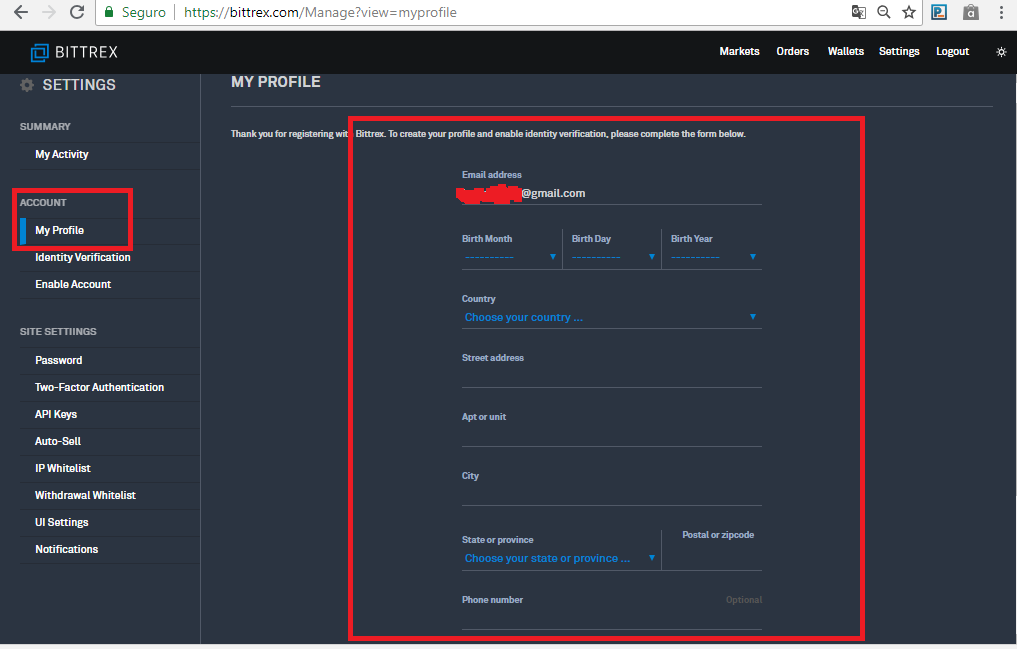The width and height of the screenshot is (1017, 649).
Task: Open the Birth Day dropdown
Action: coord(612,257)
